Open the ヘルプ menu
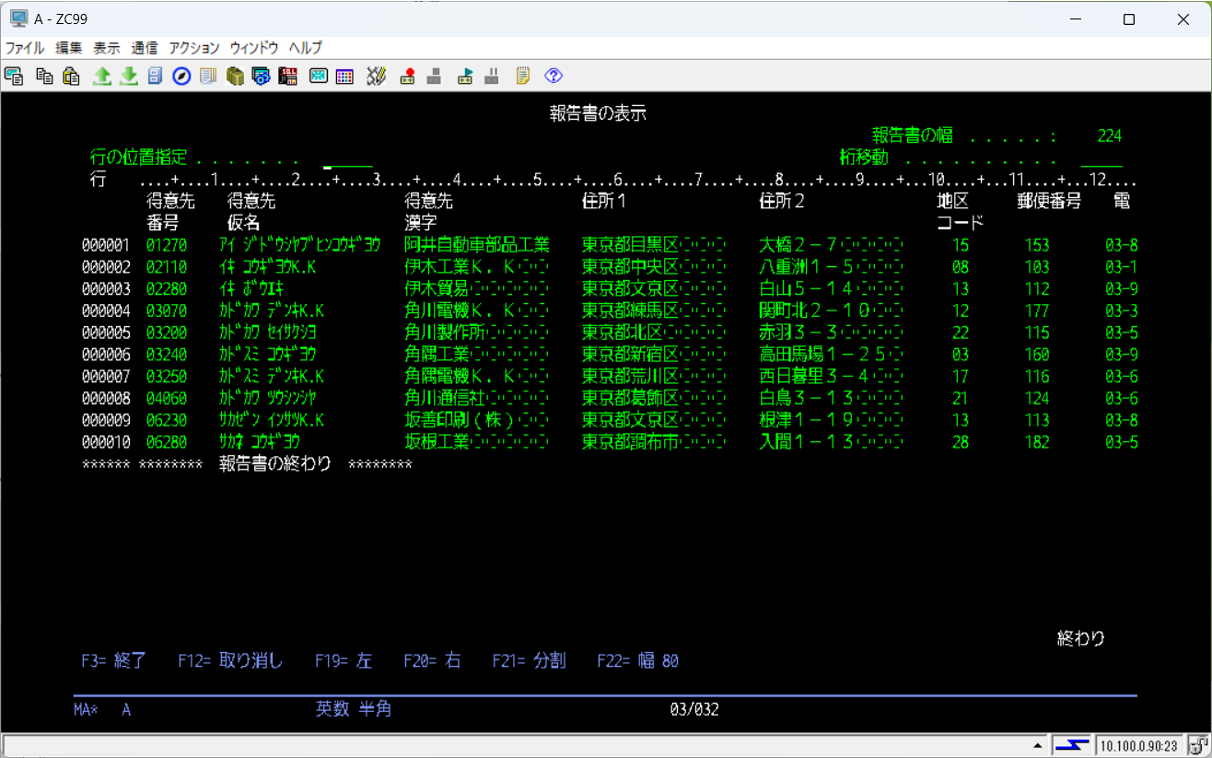Viewport: 1212px width, 758px height. tap(305, 47)
